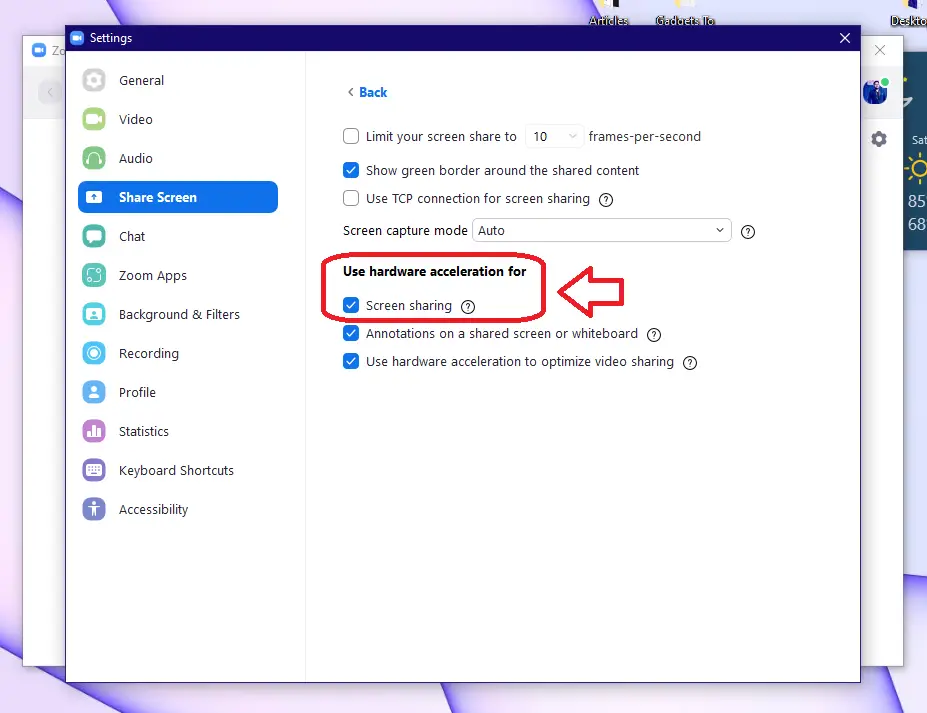Click the profile avatar in Zoom main window

coord(876,92)
